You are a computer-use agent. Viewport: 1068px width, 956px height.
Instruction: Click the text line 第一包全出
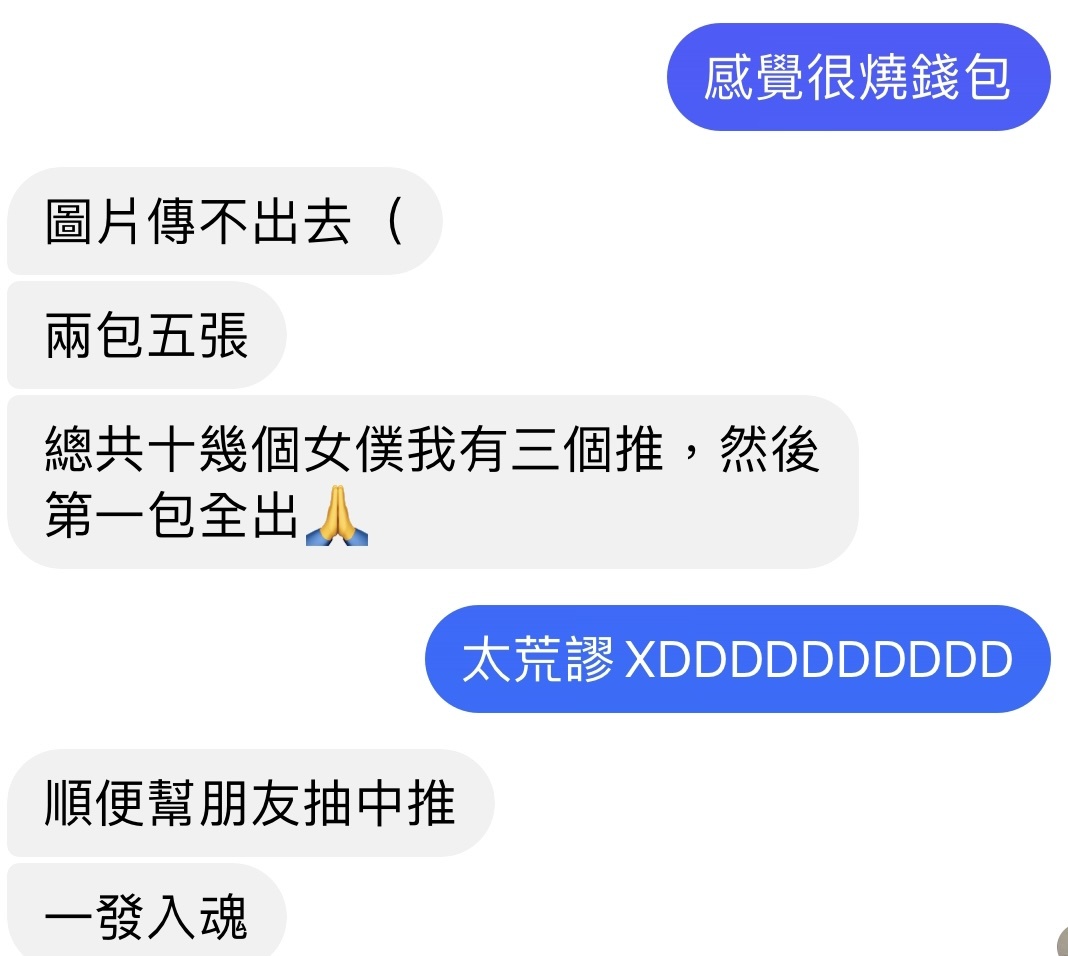click(x=172, y=515)
